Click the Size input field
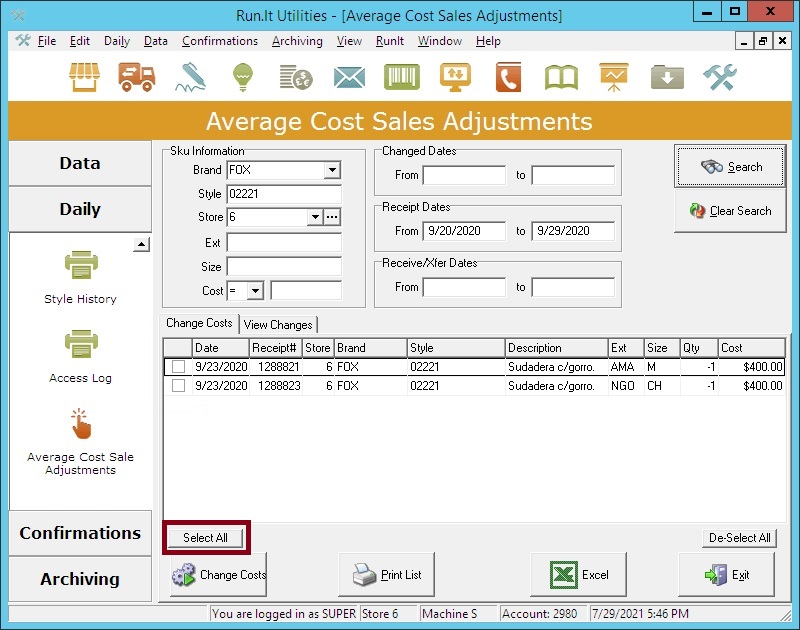Image resolution: width=800 pixels, height=630 pixels. pos(284,267)
